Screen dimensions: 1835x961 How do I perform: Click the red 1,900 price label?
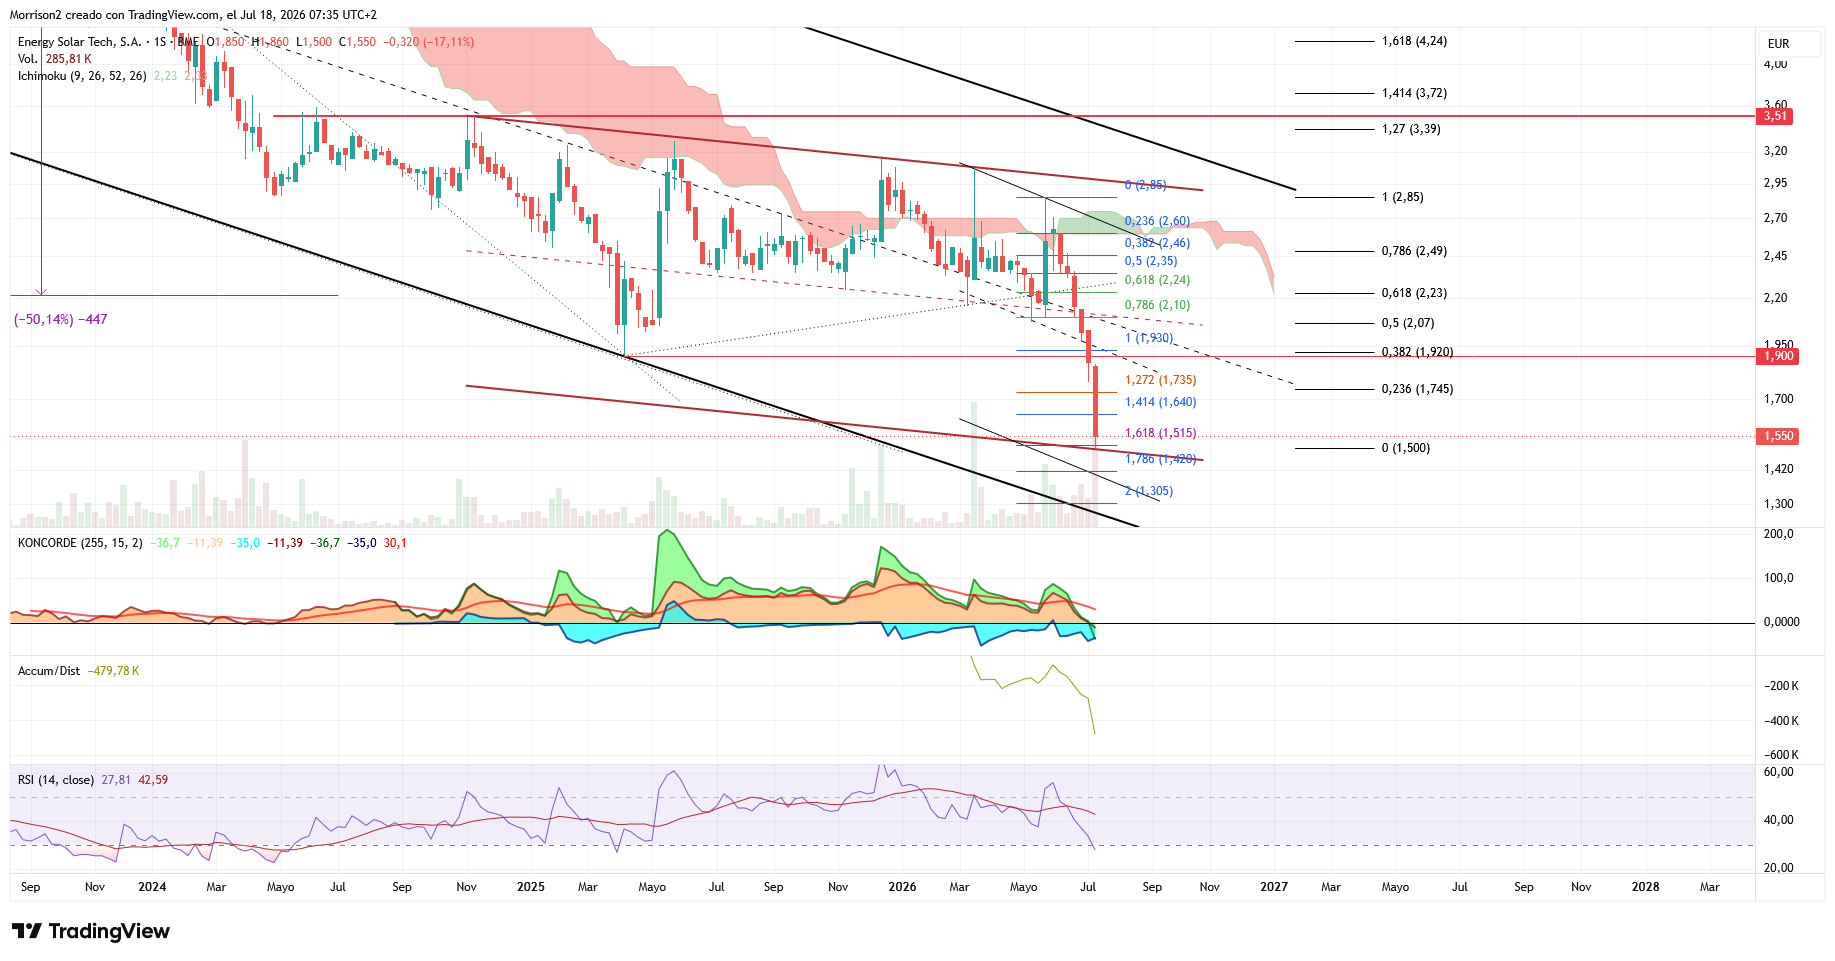pos(1778,356)
